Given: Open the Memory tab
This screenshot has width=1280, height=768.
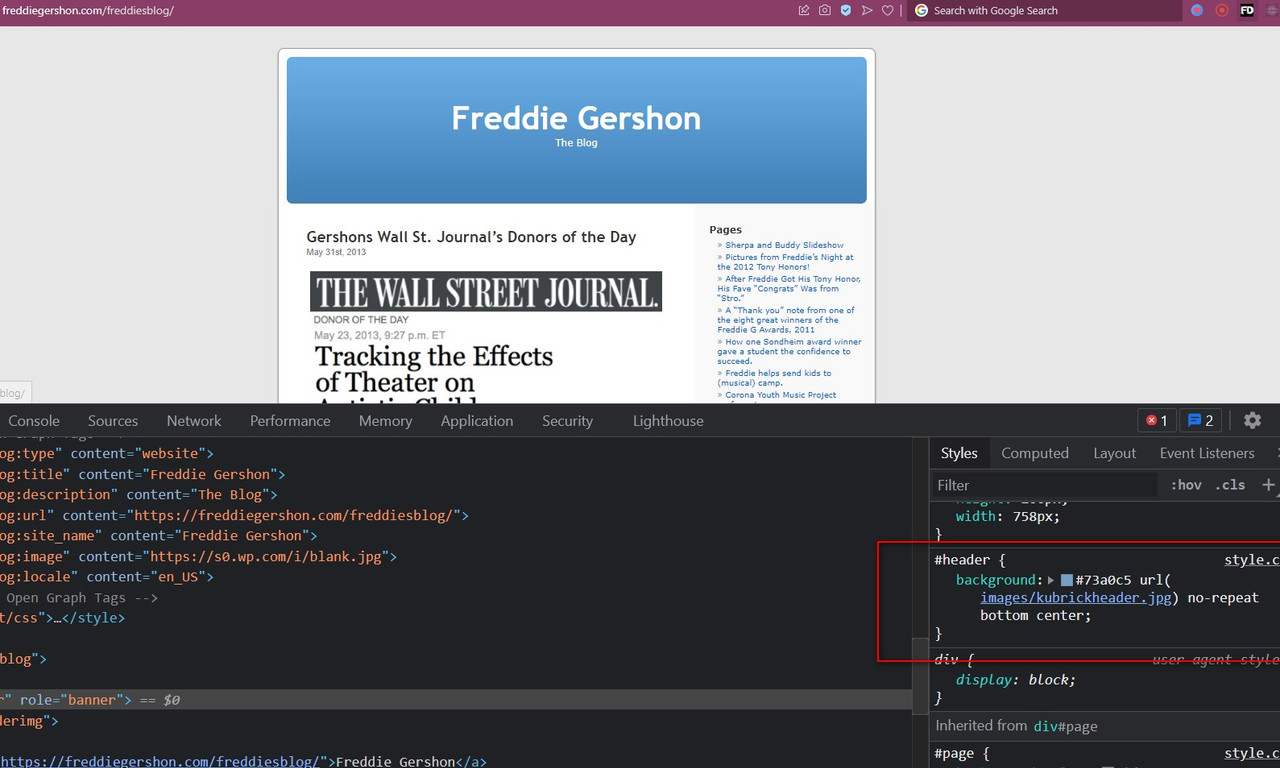Looking at the screenshot, I should coord(385,421).
